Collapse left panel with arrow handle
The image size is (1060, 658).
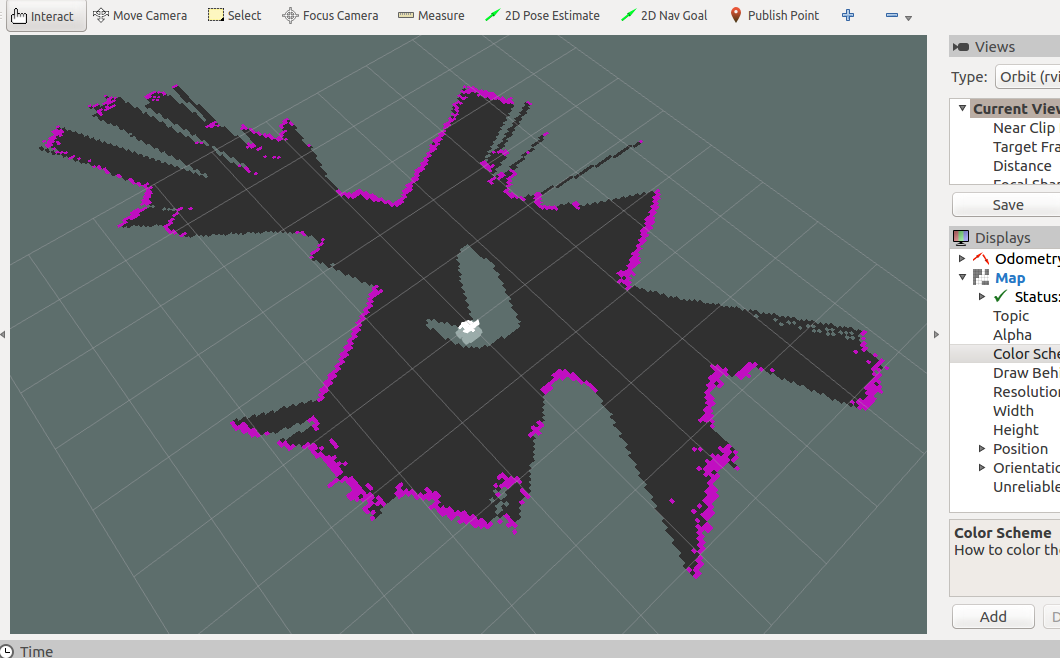pos(3,334)
